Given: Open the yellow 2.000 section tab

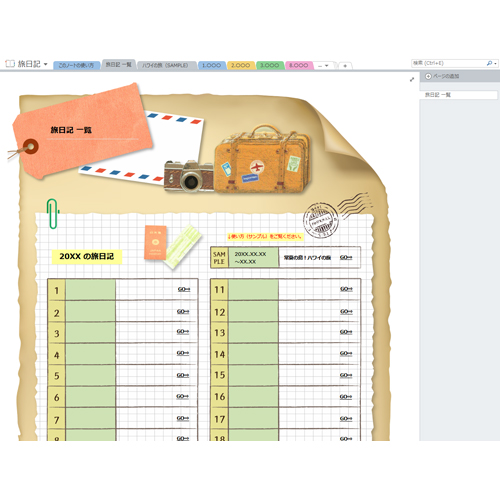Looking at the screenshot, I should pos(240,65).
